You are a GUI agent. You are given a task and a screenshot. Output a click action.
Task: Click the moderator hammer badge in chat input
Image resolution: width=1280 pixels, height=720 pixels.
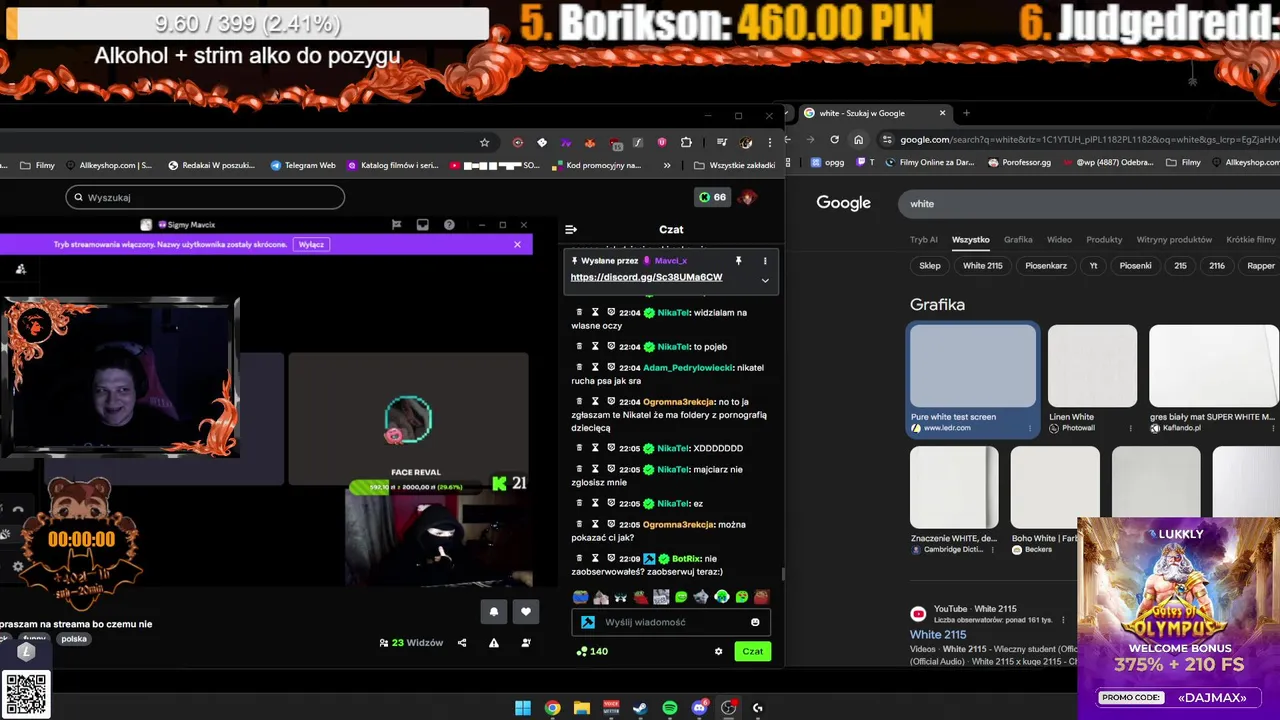[588, 622]
